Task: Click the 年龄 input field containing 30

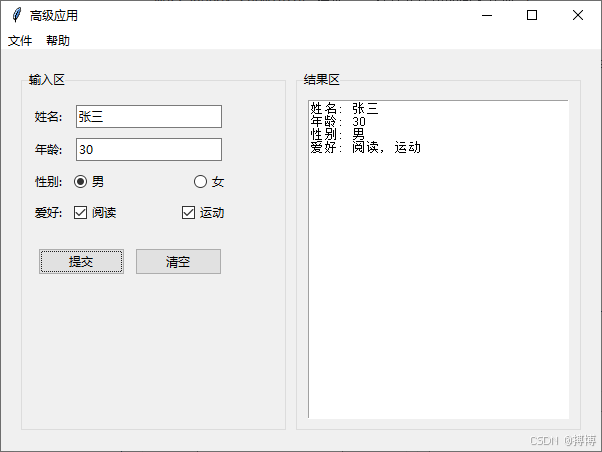Action: click(x=149, y=149)
